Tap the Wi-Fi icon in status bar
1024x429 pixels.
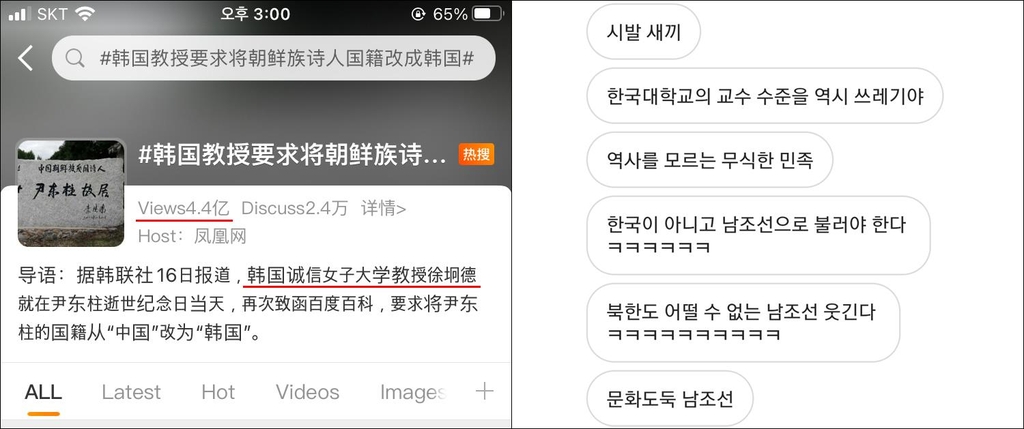click(x=85, y=13)
